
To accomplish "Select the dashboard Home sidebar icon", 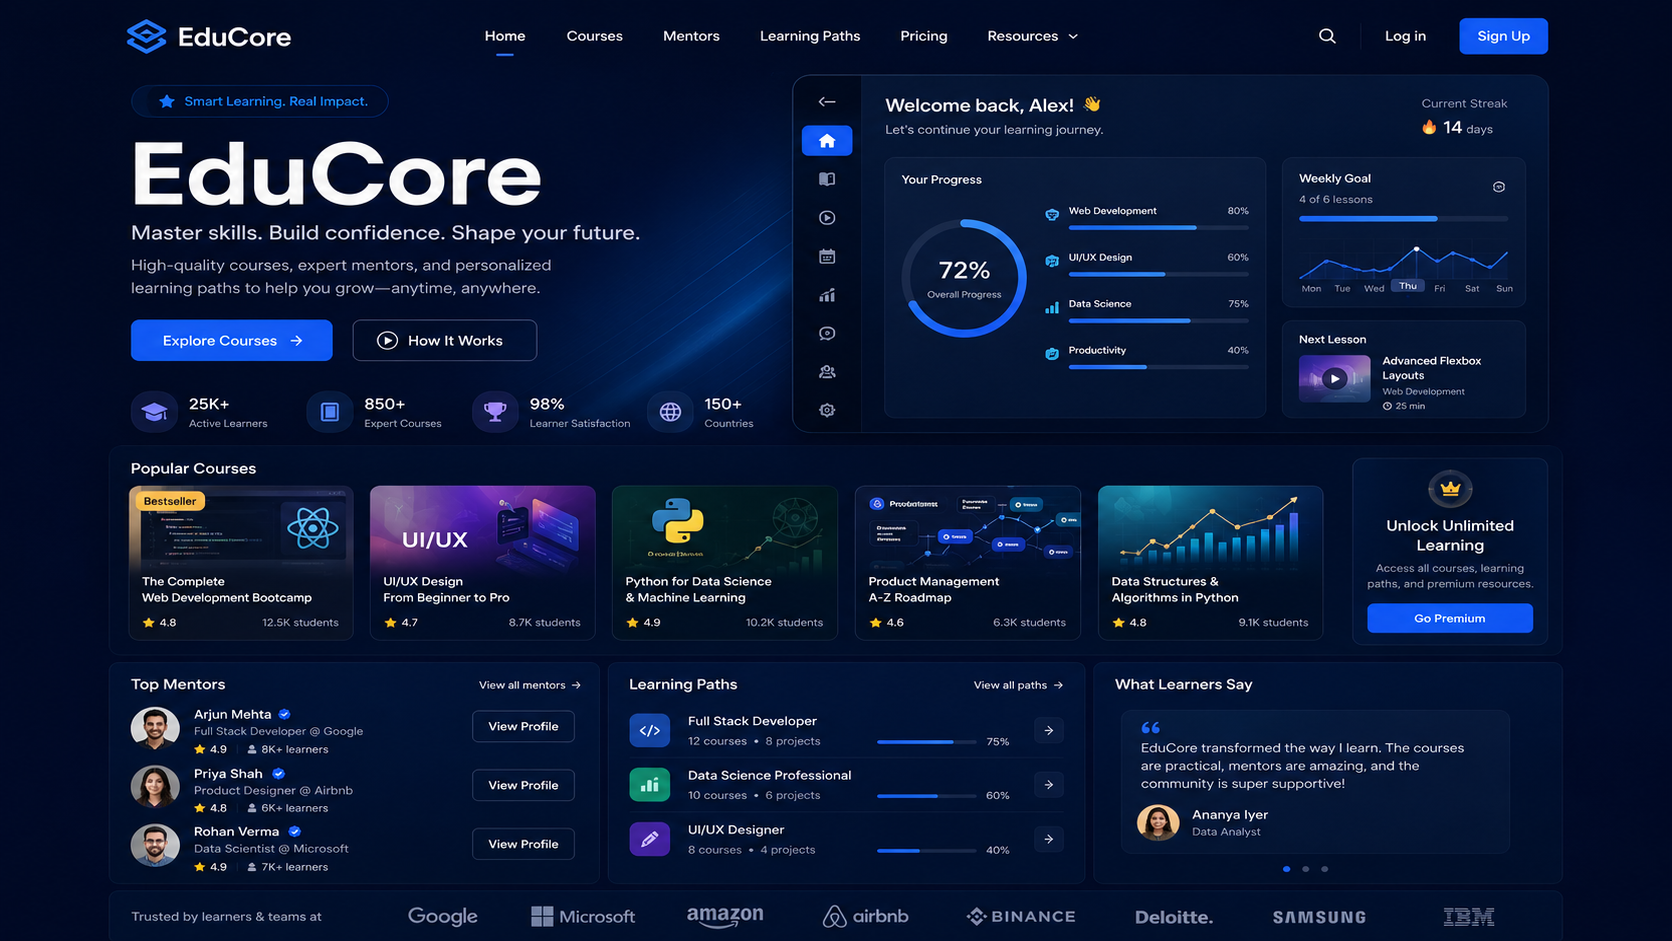I will [827, 141].
